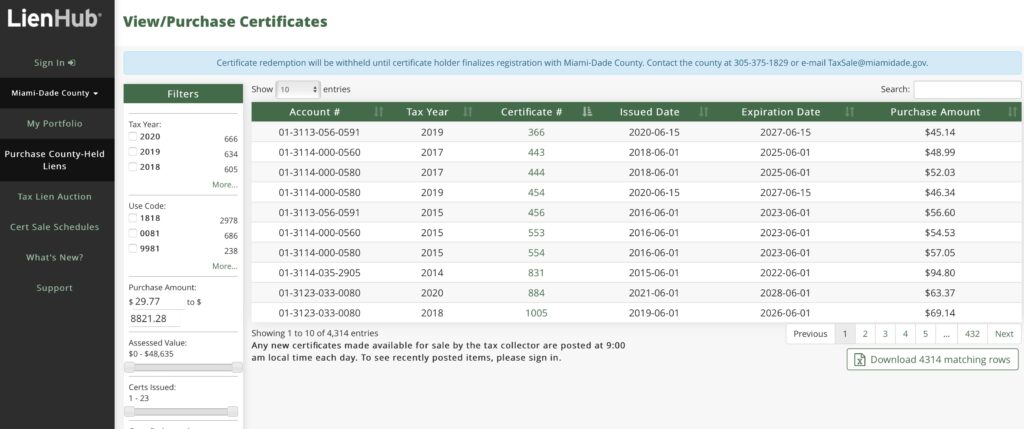The height and width of the screenshot is (429, 1024).
Task: Open the What's New? page
Action: (x=55, y=257)
